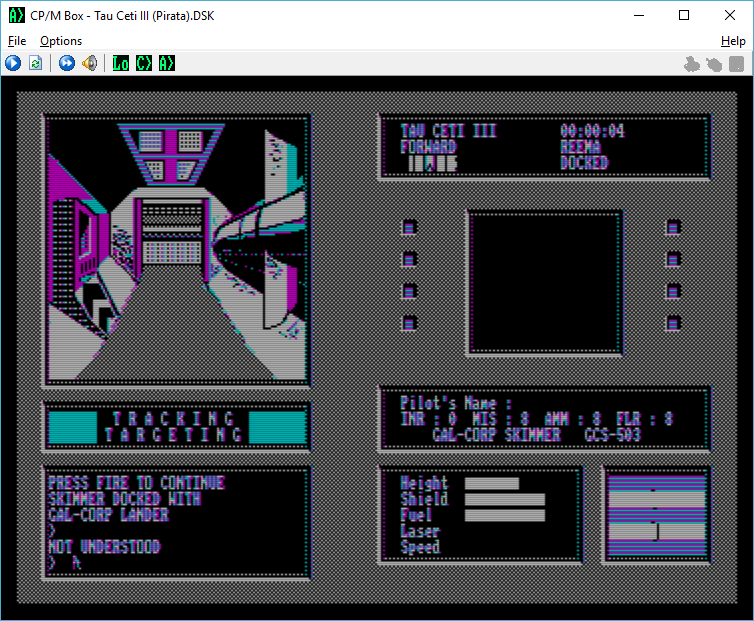This screenshot has height=621, width=754.
Task: Click the 'REEMA' location text
Action: [580, 147]
